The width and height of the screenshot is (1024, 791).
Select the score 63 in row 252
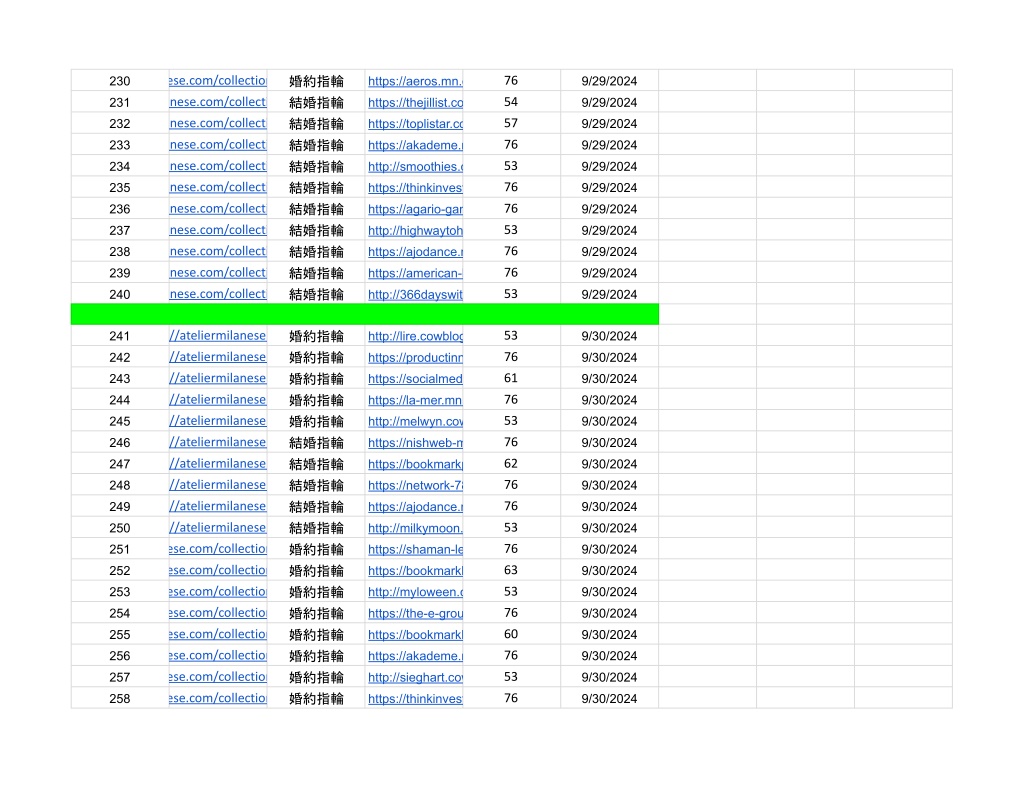click(x=511, y=571)
